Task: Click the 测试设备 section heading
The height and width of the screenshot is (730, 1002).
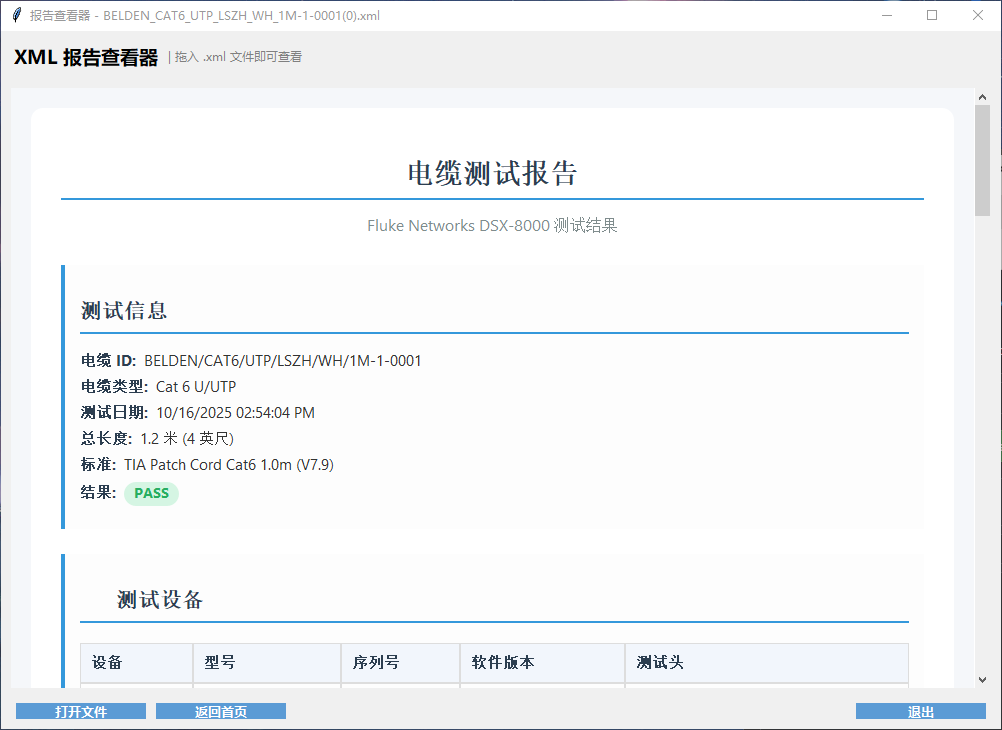Action: (x=160, y=600)
